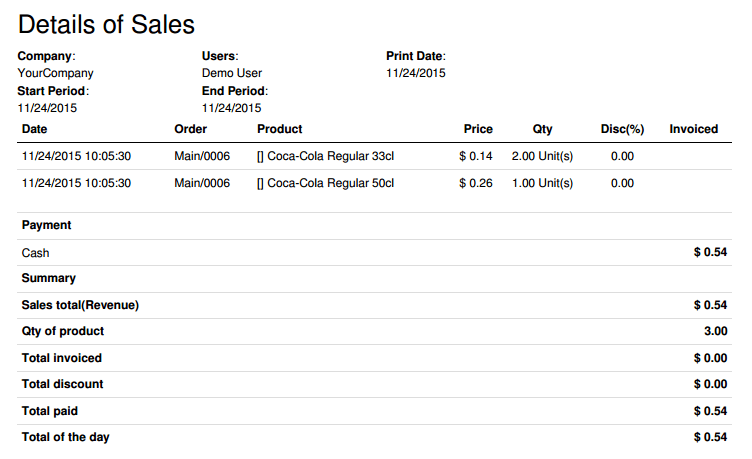This screenshot has height=459, width=752.
Task: Click the Invoiced column header
Action: (693, 129)
